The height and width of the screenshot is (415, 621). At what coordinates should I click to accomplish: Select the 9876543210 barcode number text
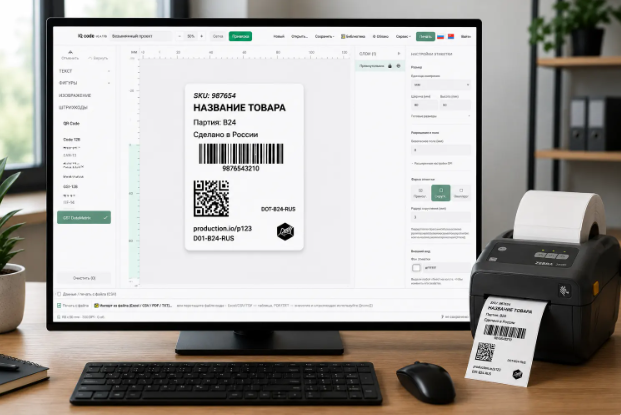coord(241,168)
